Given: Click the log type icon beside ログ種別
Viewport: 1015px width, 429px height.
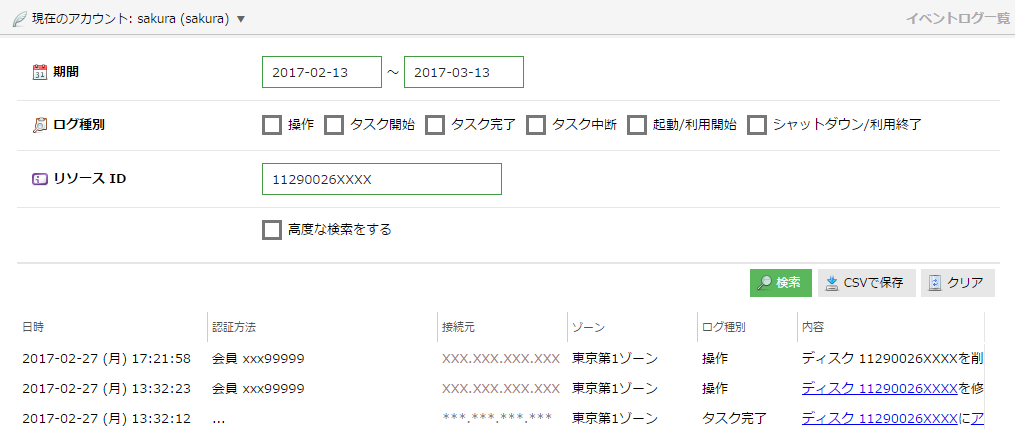Looking at the screenshot, I should coord(40,125).
